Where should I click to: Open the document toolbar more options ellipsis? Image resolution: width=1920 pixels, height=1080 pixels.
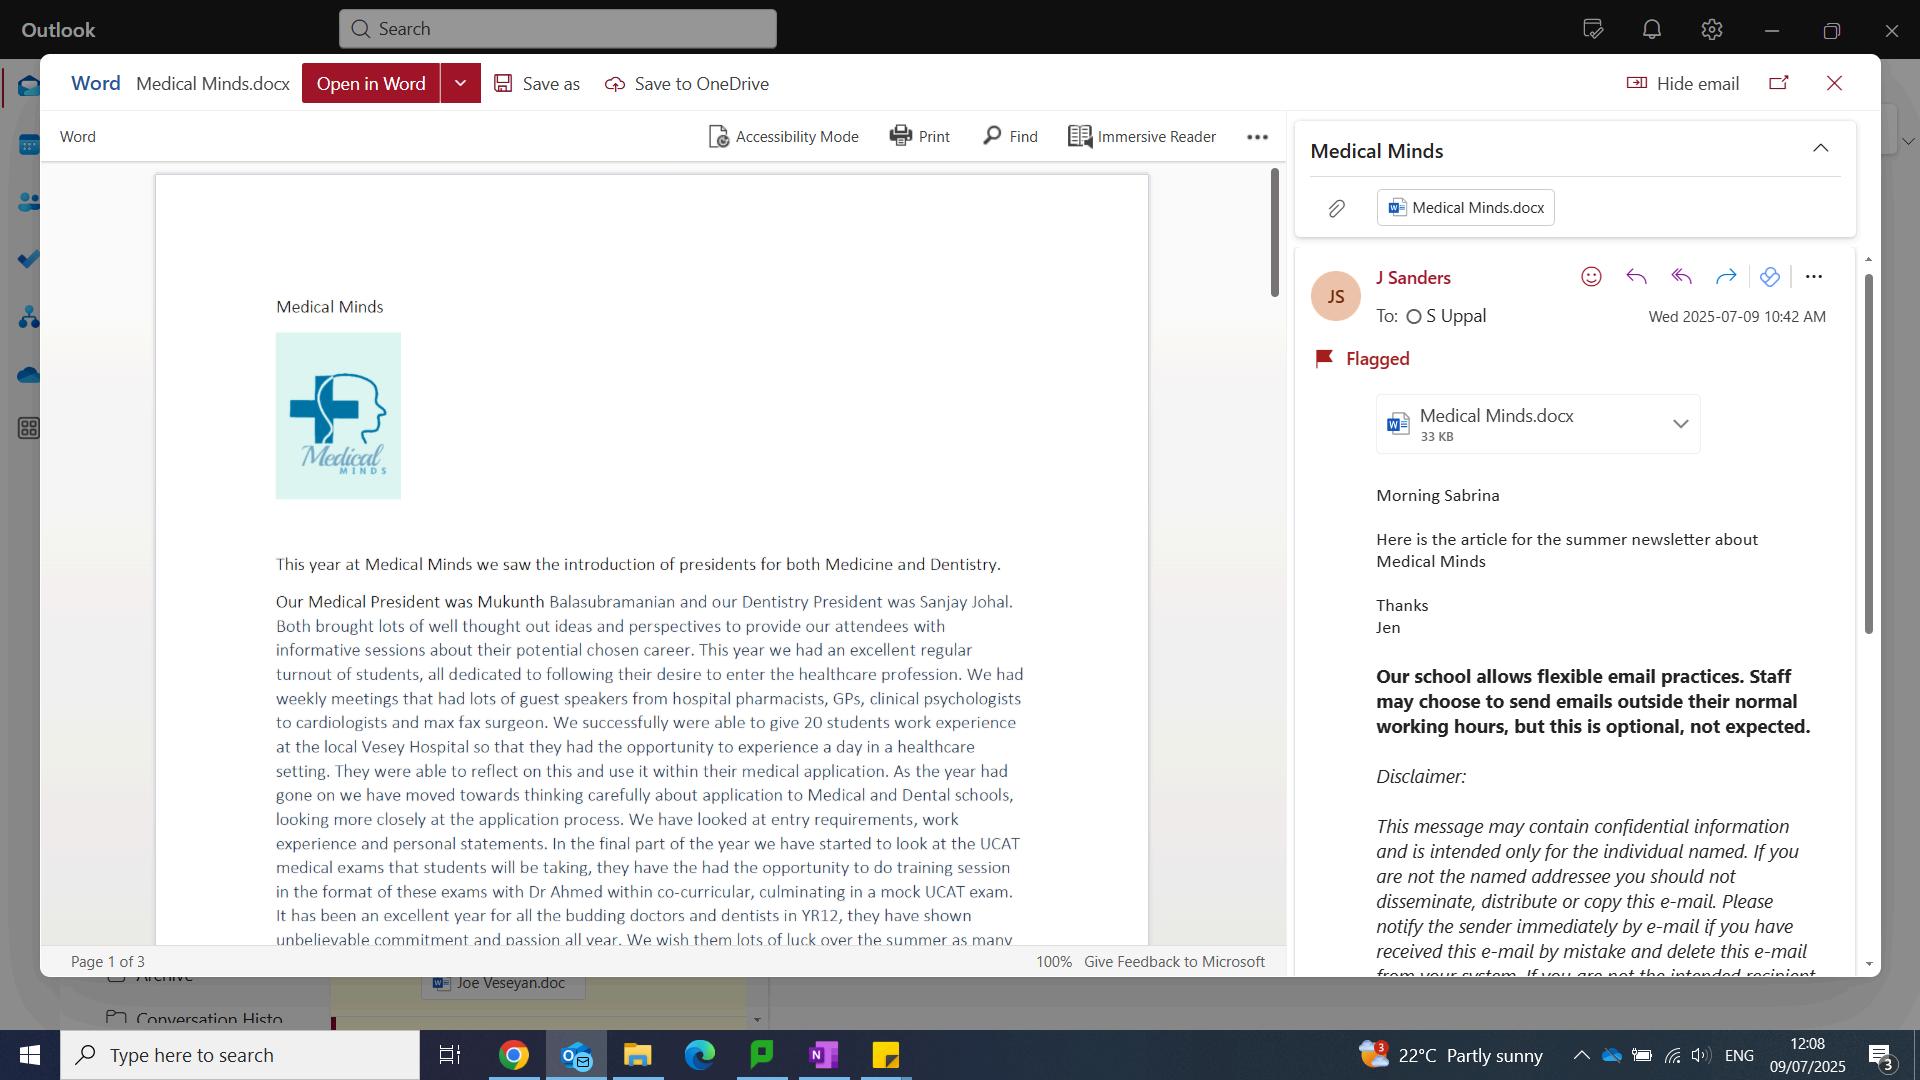point(1257,137)
